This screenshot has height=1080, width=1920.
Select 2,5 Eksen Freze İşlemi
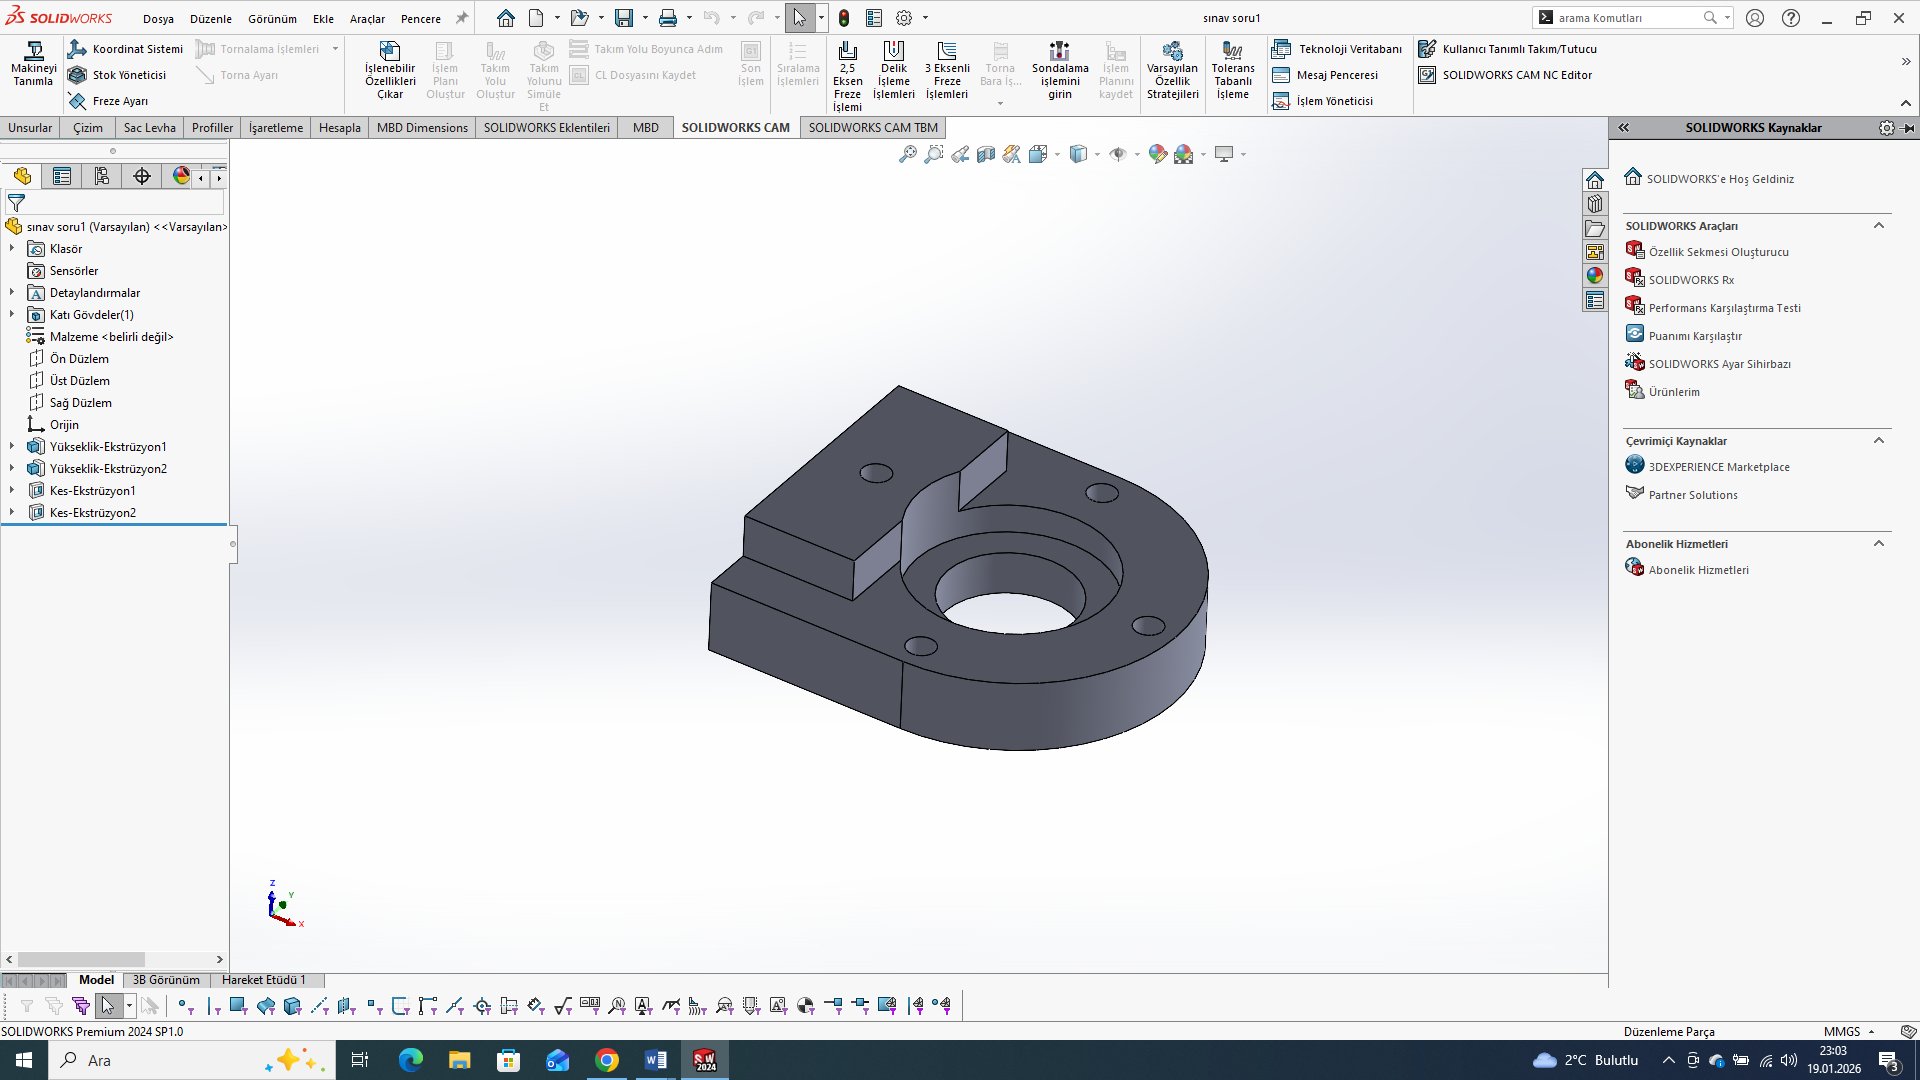(x=847, y=52)
